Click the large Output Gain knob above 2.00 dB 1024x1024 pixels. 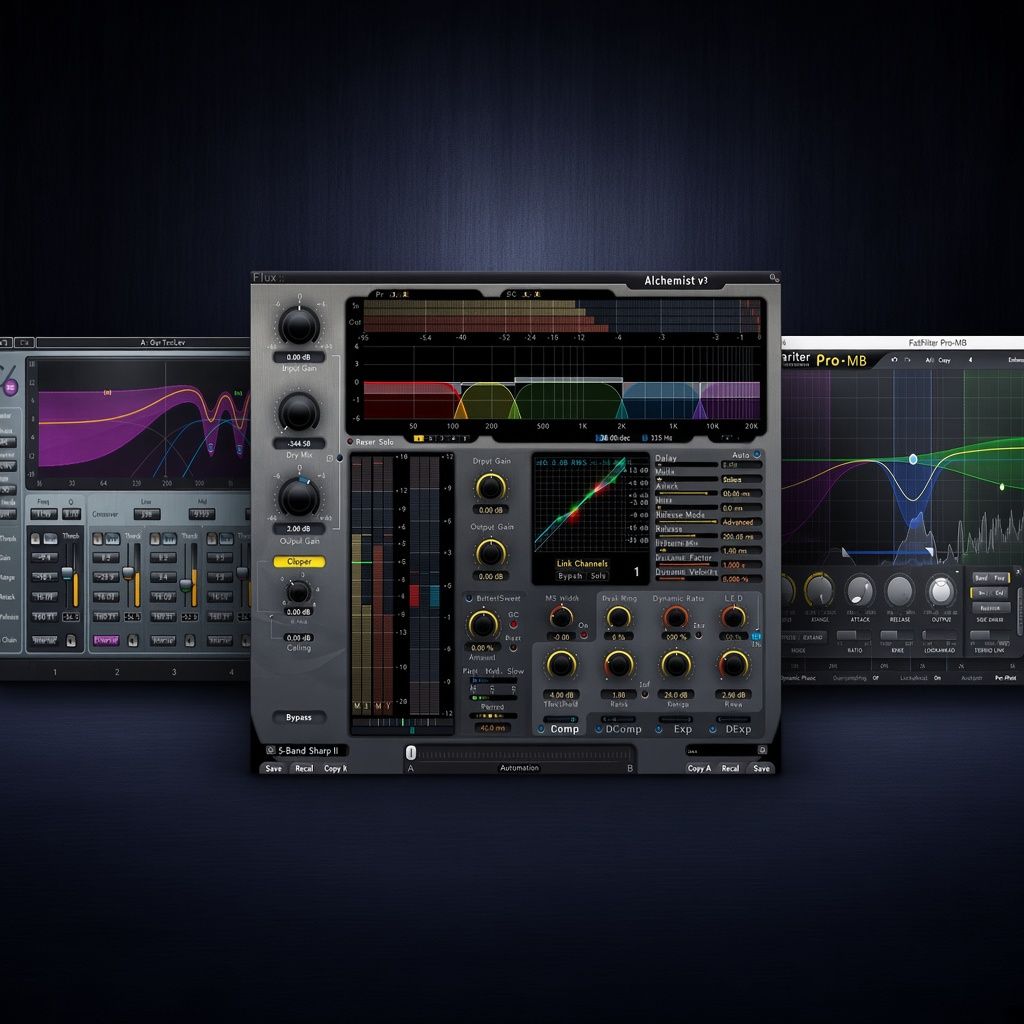coord(299,498)
